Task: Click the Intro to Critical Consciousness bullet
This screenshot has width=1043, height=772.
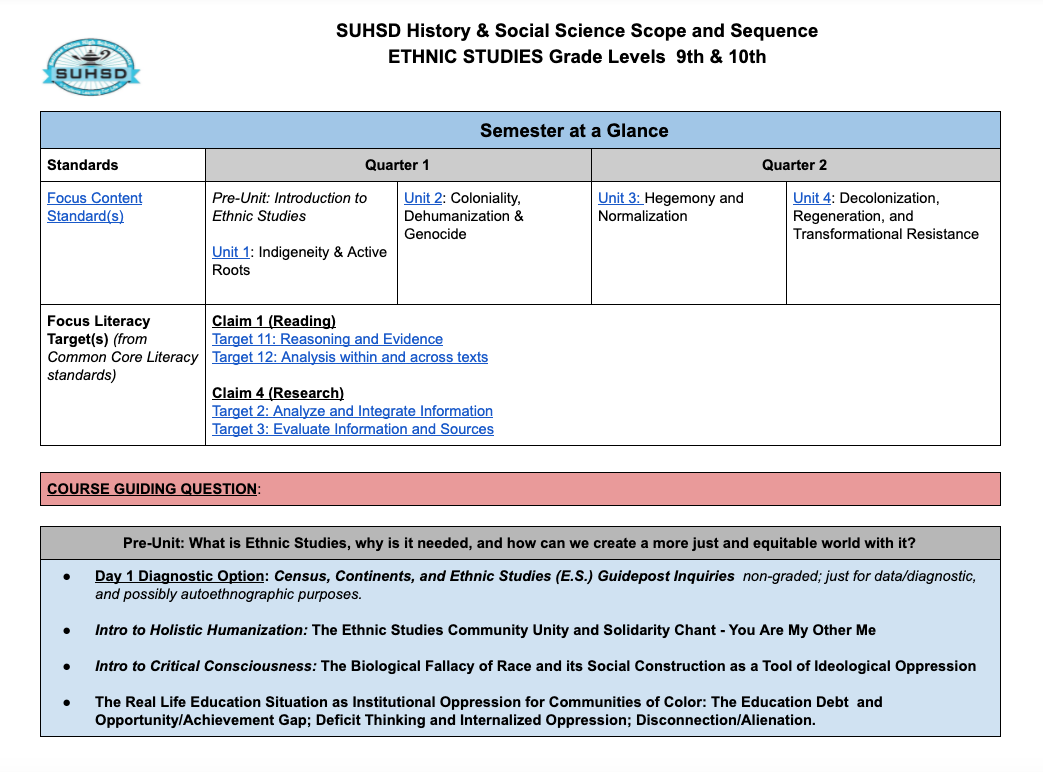Action: click(205, 666)
